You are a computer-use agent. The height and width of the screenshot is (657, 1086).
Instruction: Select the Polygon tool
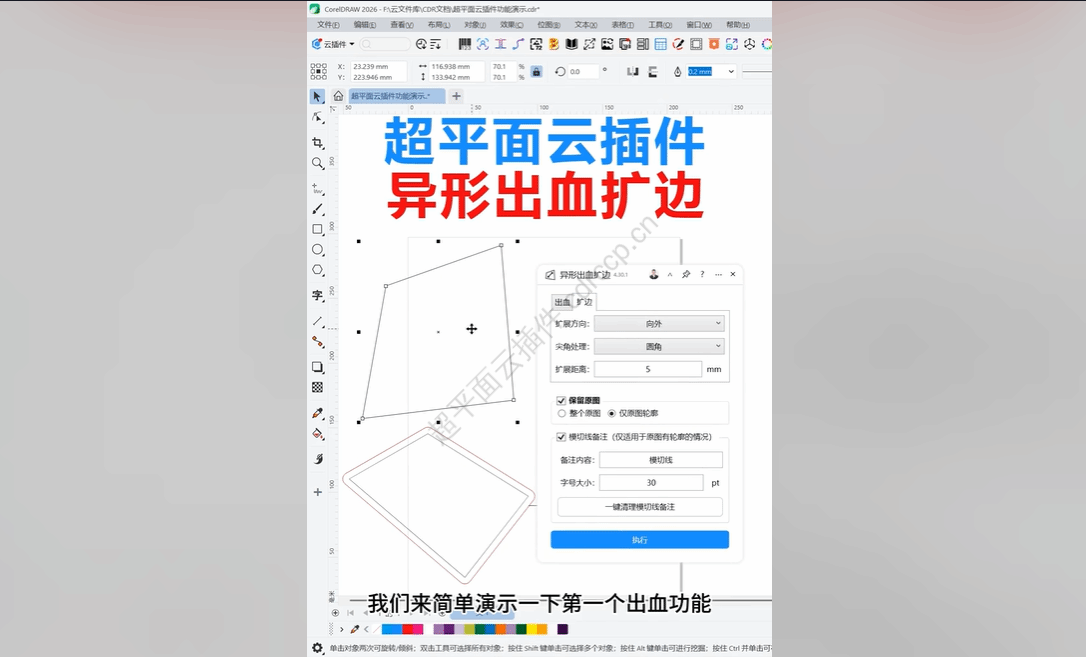point(317,270)
